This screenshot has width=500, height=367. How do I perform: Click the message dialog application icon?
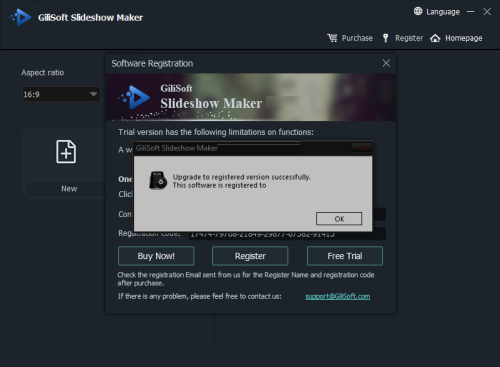(158, 181)
